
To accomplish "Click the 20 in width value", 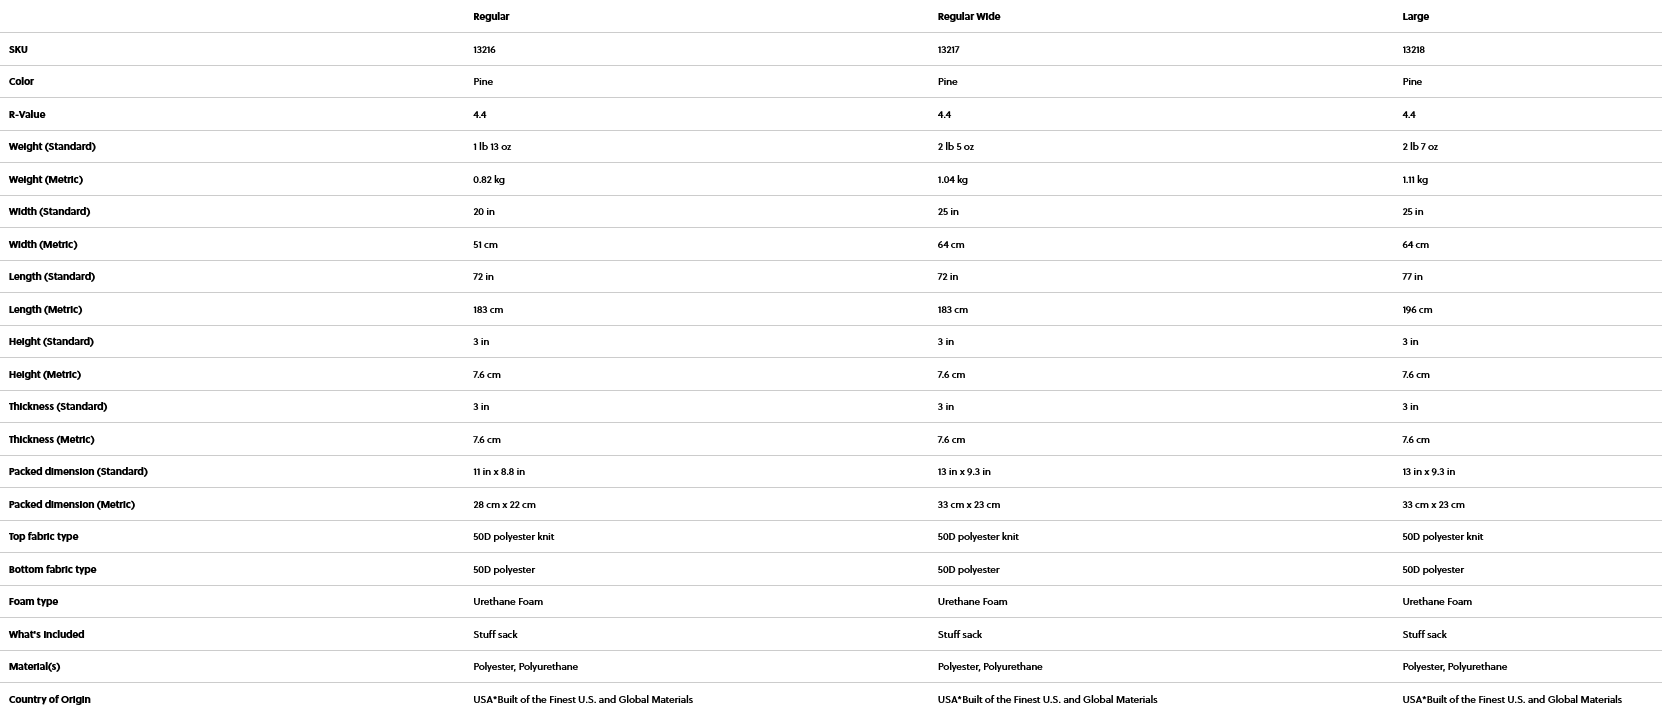I will pos(484,212).
